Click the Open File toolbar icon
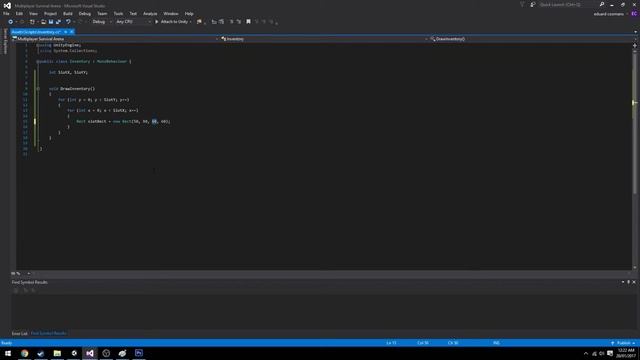Screen dimensions: 640x360 pyautogui.click(x=43, y=22)
